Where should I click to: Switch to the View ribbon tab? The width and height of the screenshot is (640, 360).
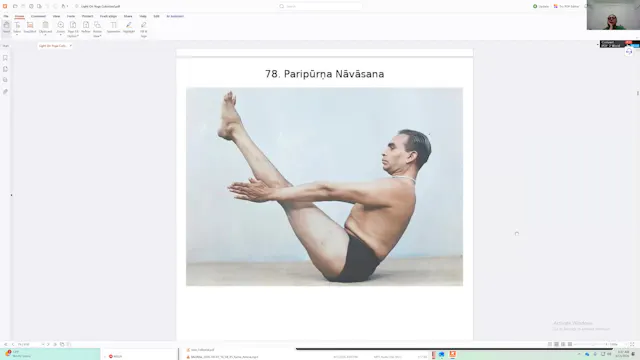56,16
